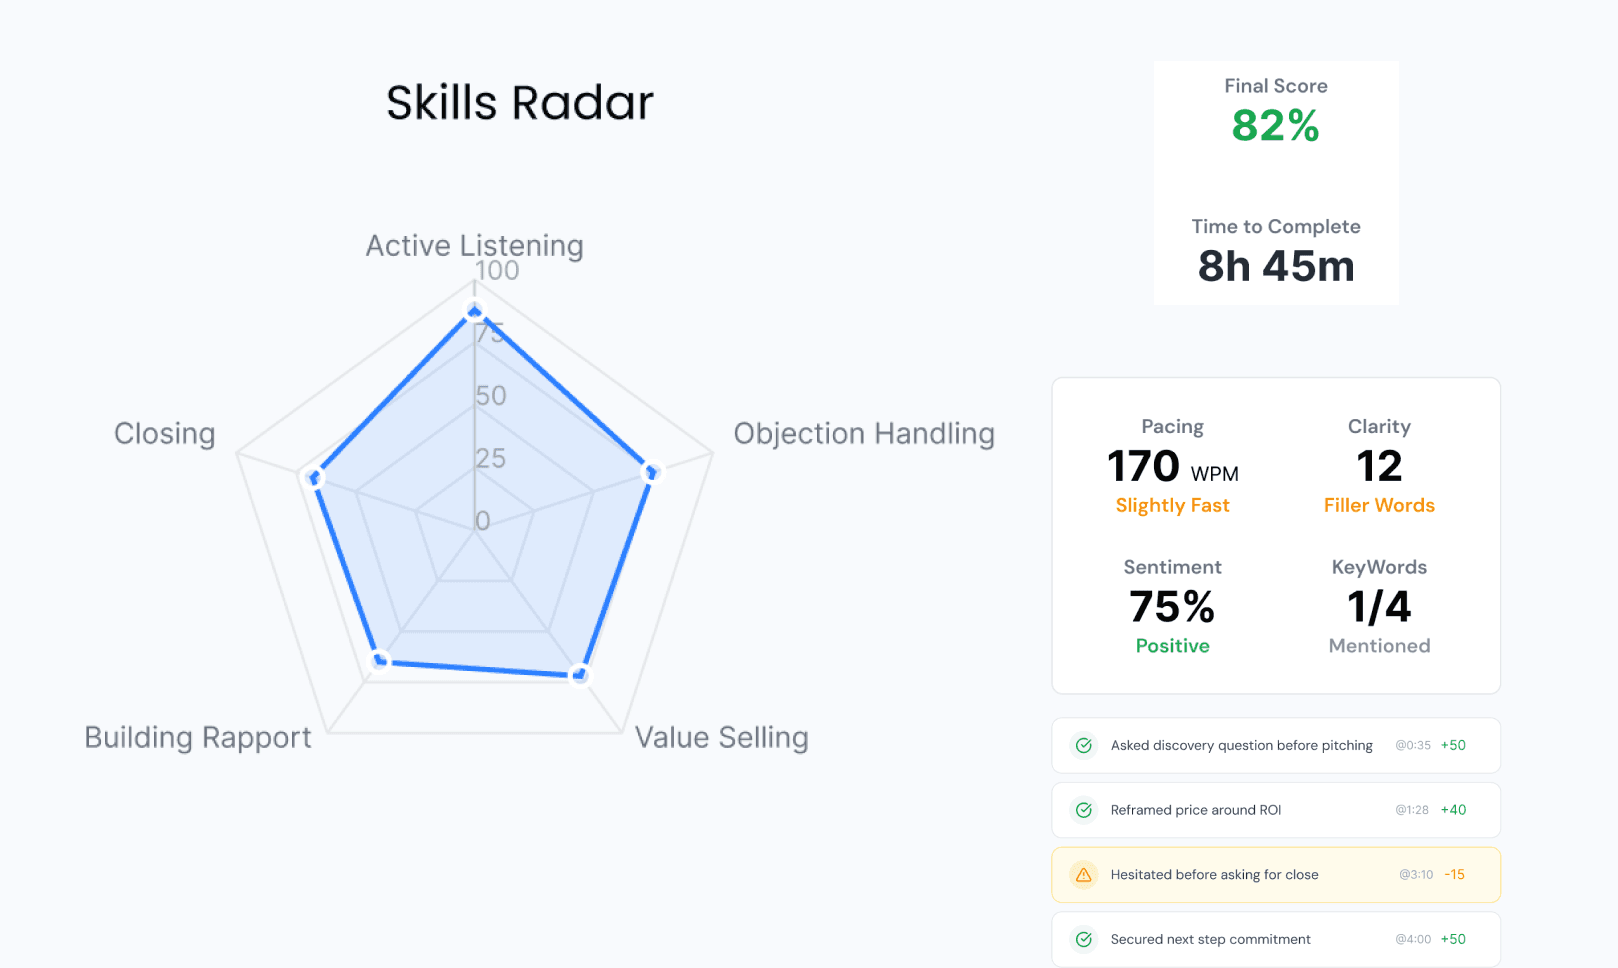Click the Clarity filler words count
This screenshot has height=968, width=1618.
1379,466
